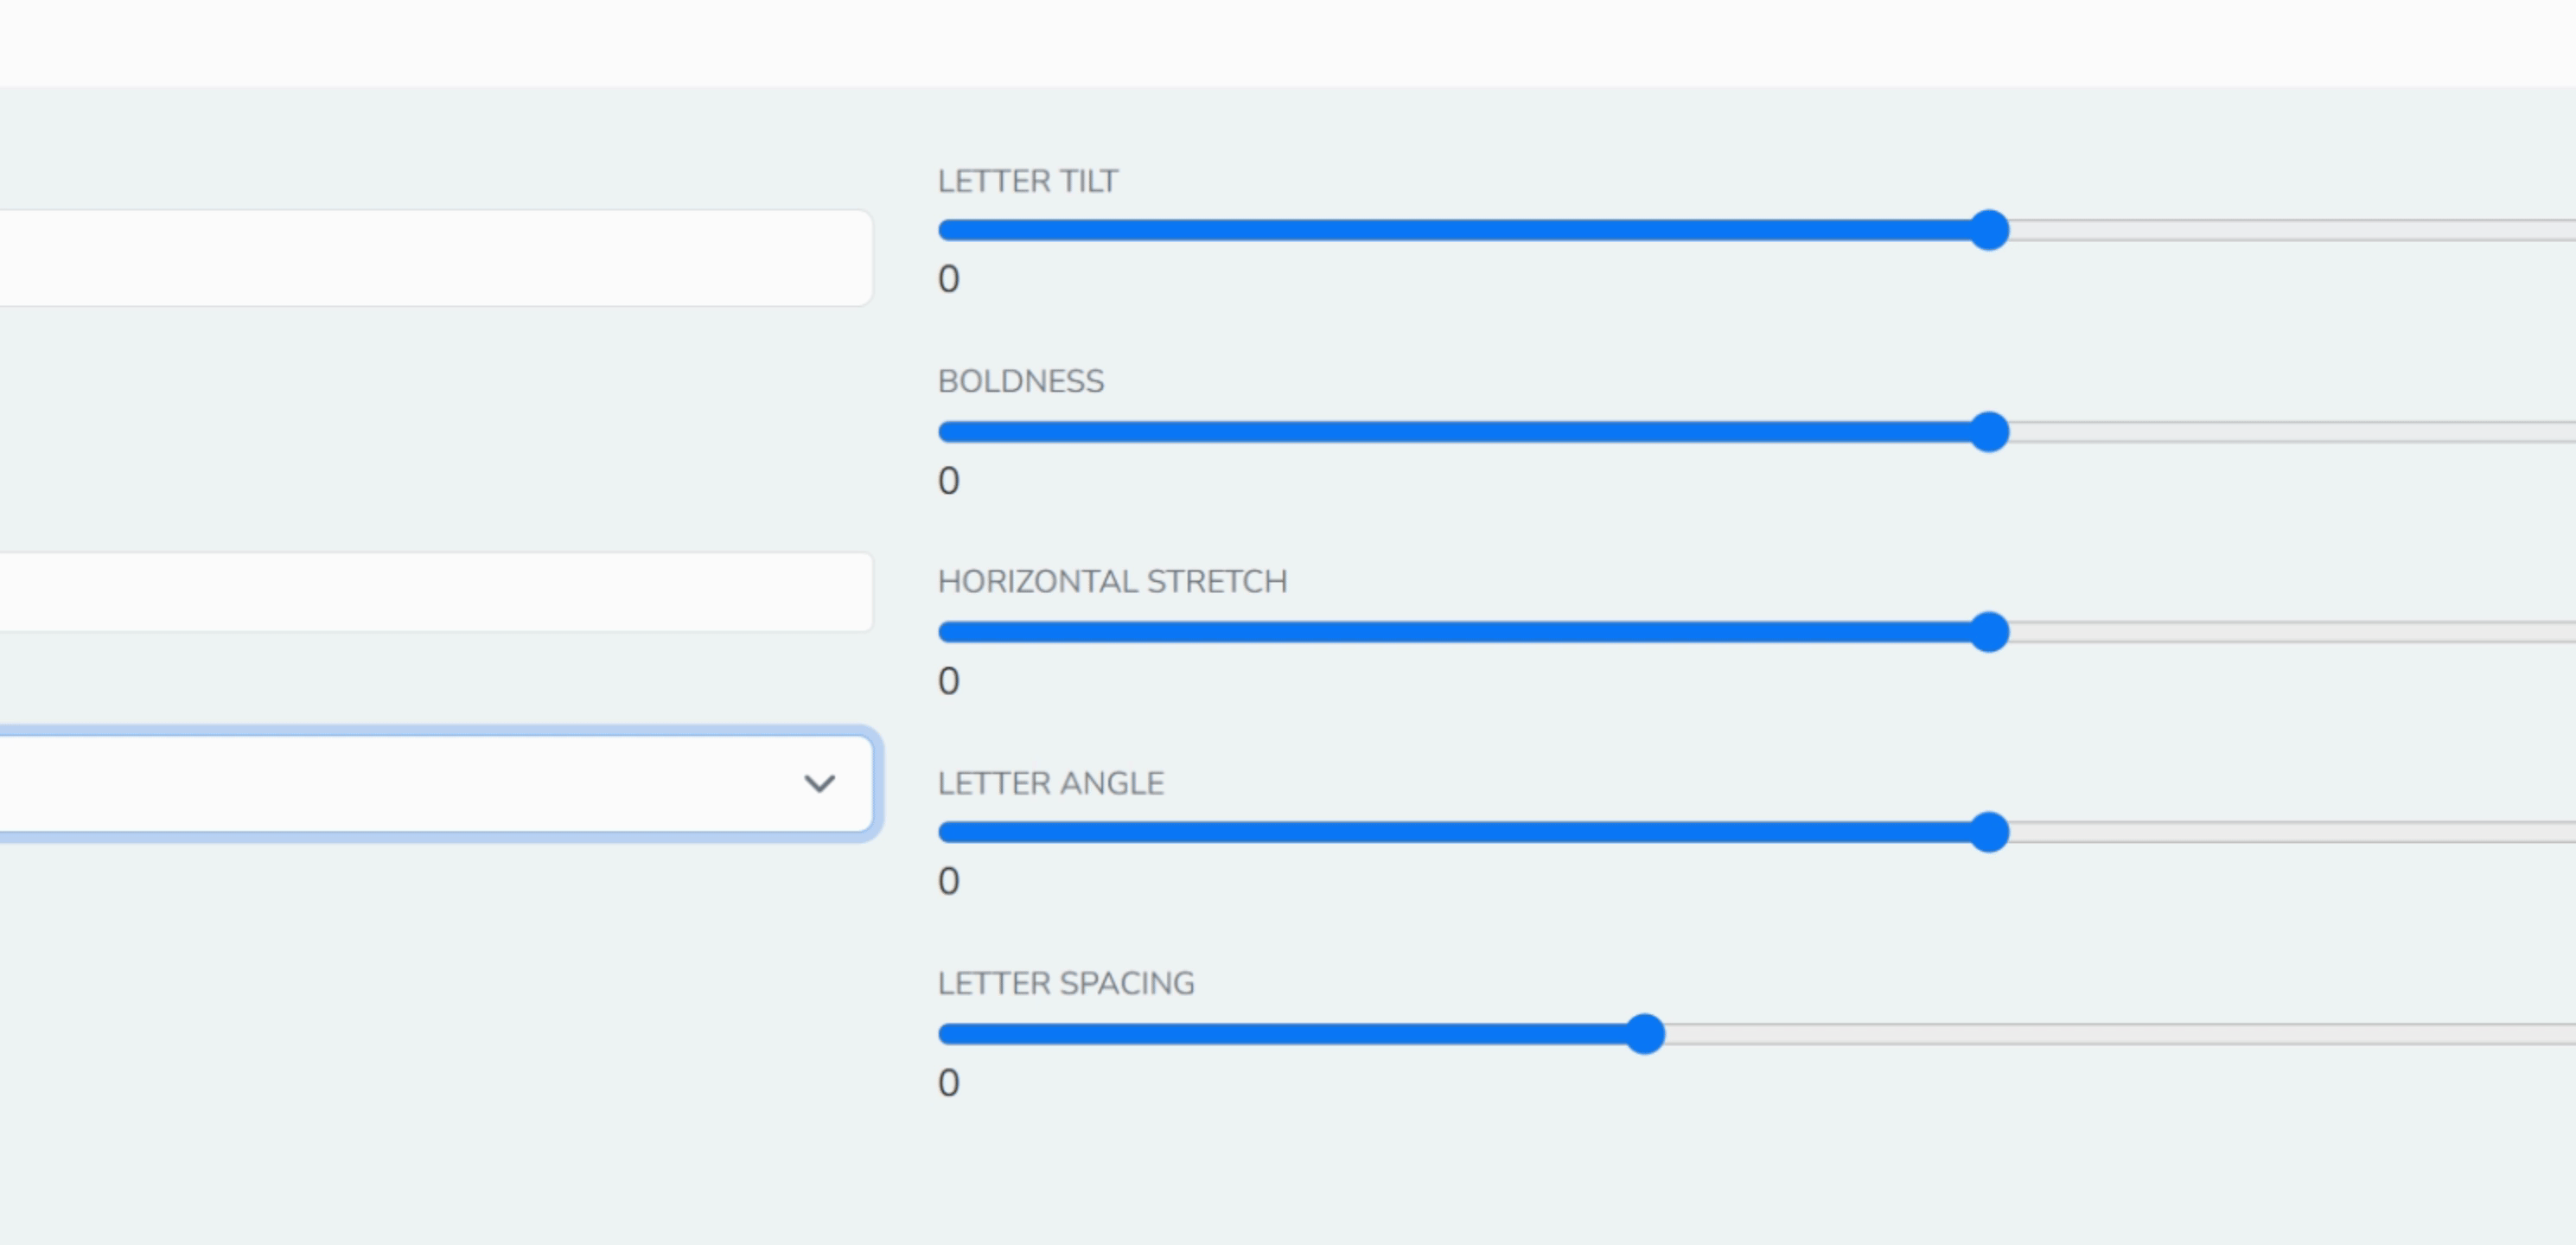The image size is (2576, 1245).
Task: Click the BOLDNESS label
Action: [1020, 381]
